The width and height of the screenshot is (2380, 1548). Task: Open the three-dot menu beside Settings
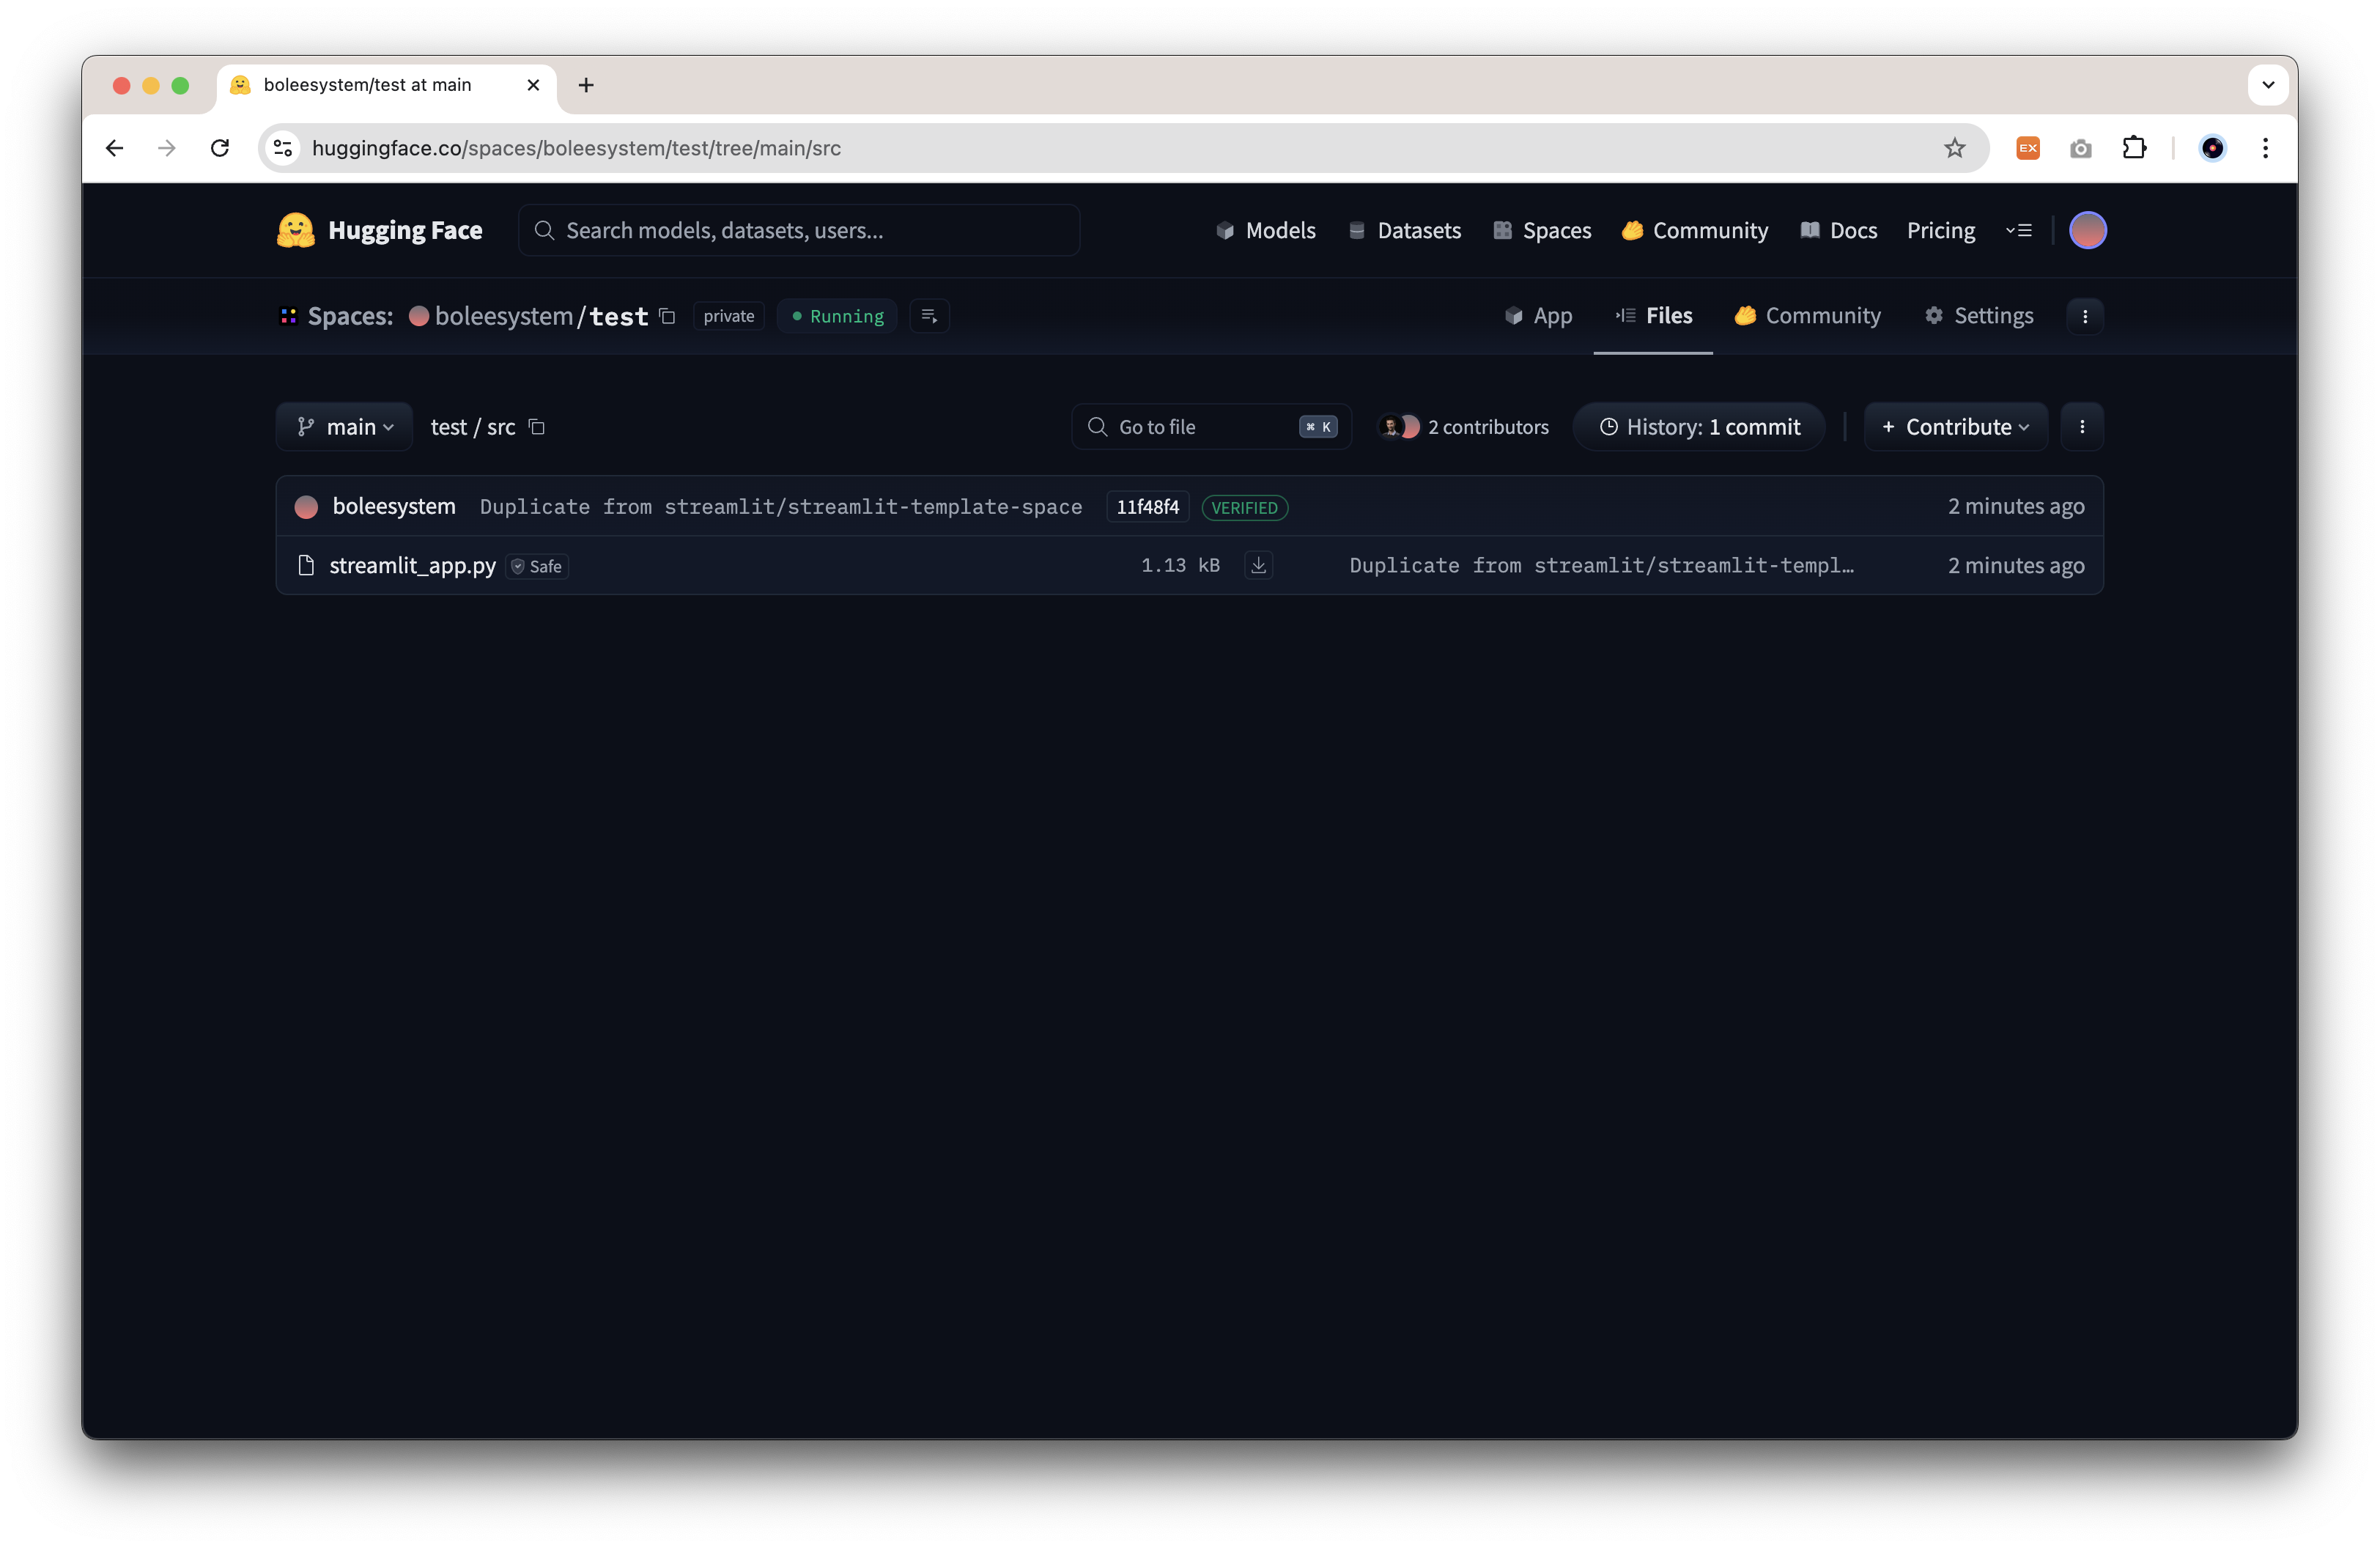point(2085,316)
